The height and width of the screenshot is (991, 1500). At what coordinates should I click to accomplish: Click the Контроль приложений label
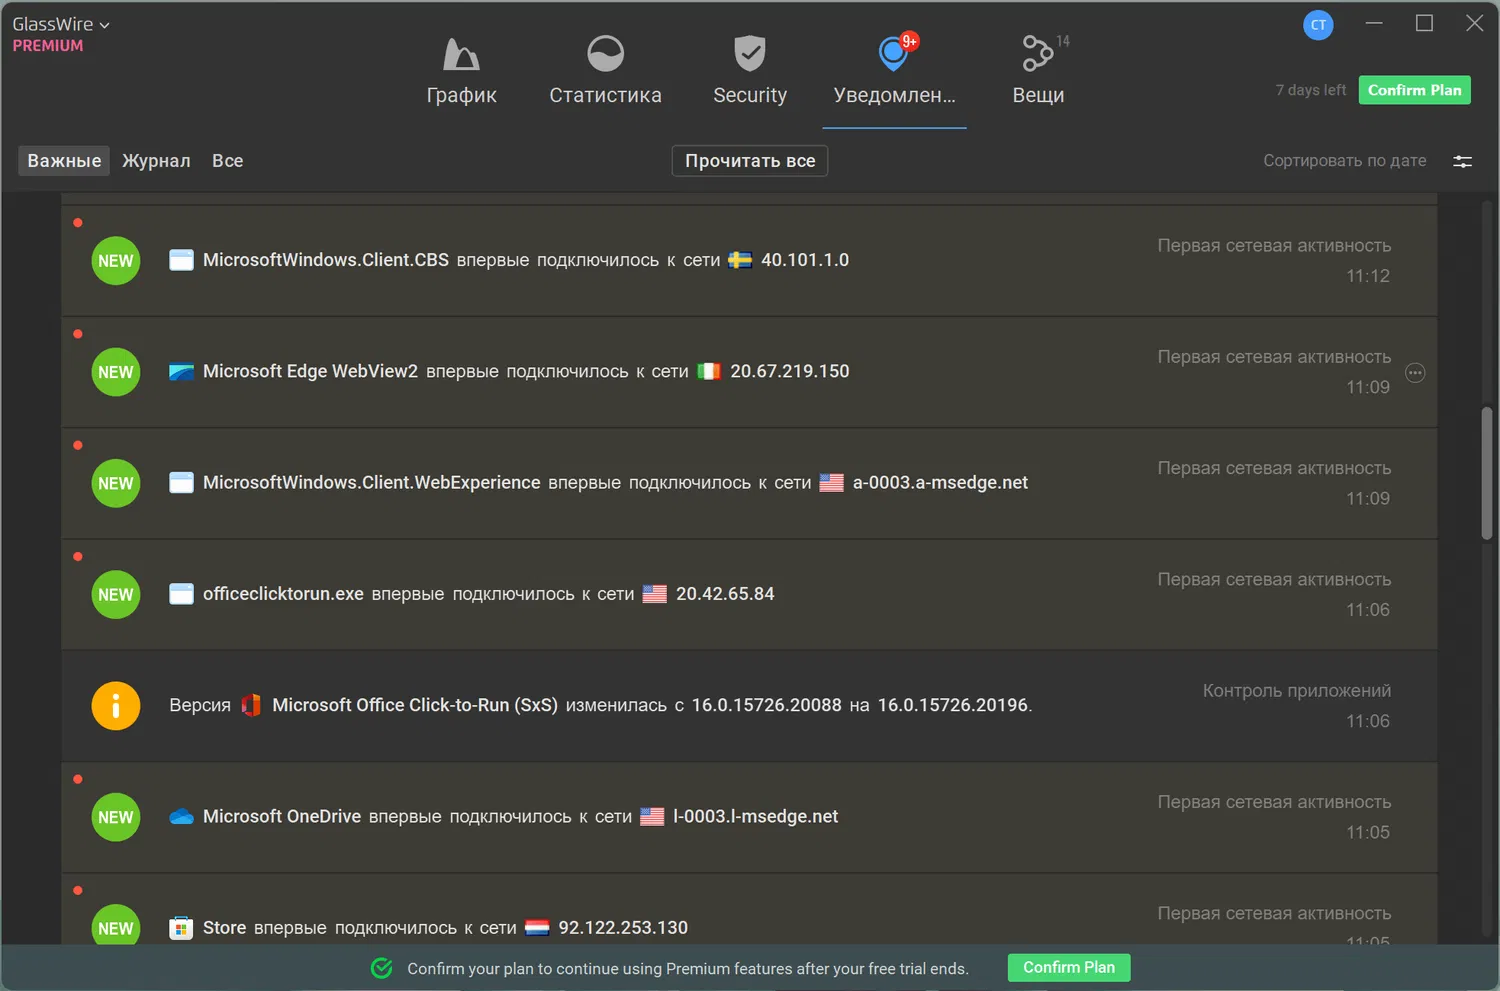pyautogui.click(x=1297, y=691)
